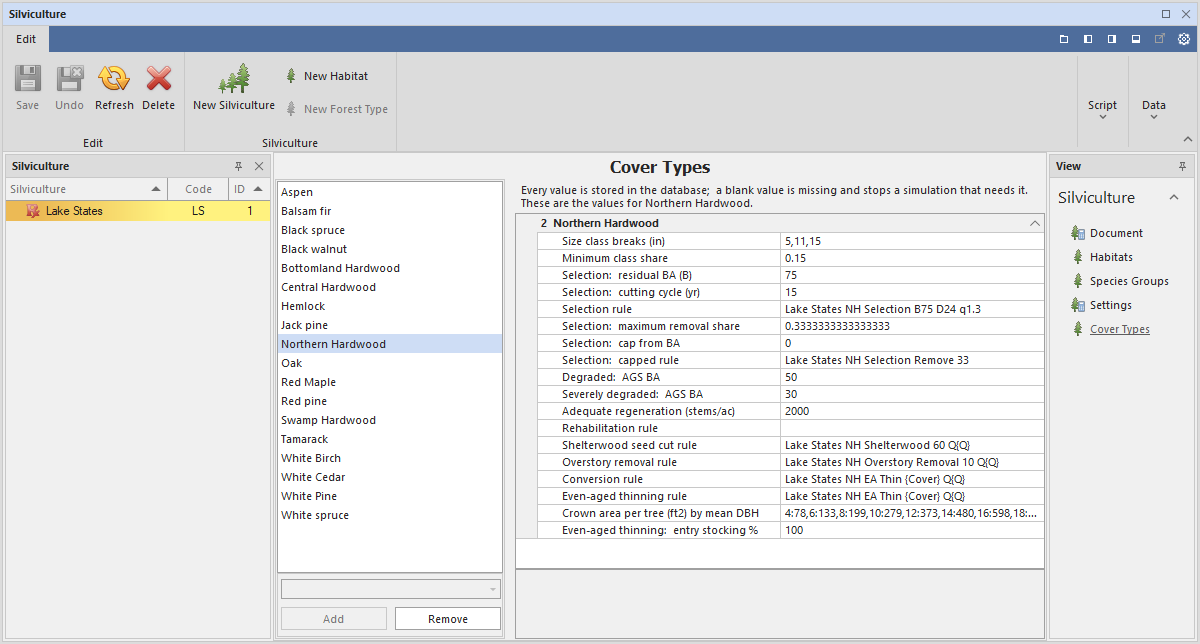The height and width of the screenshot is (644, 1200).
Task: Open the Cover Types link
Action: tap(1120, 329)
